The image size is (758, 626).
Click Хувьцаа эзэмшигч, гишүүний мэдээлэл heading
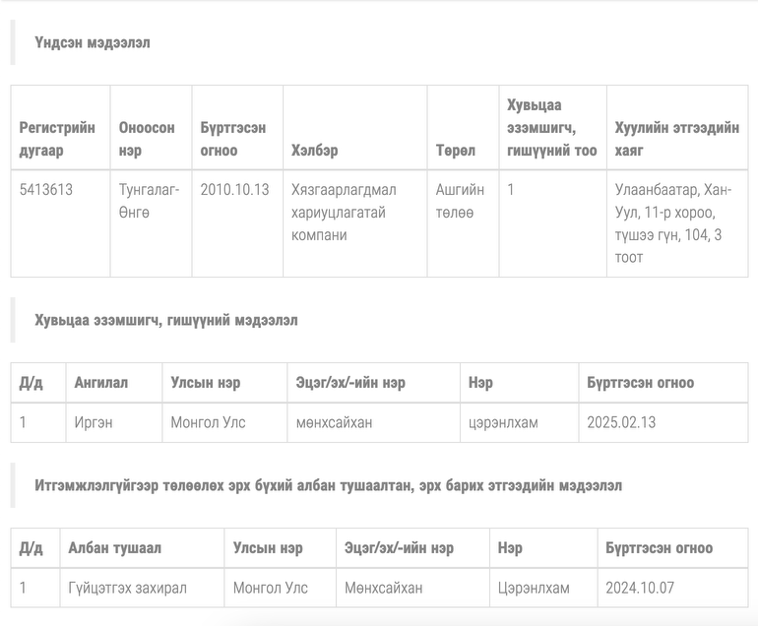[x=166, y=320]
